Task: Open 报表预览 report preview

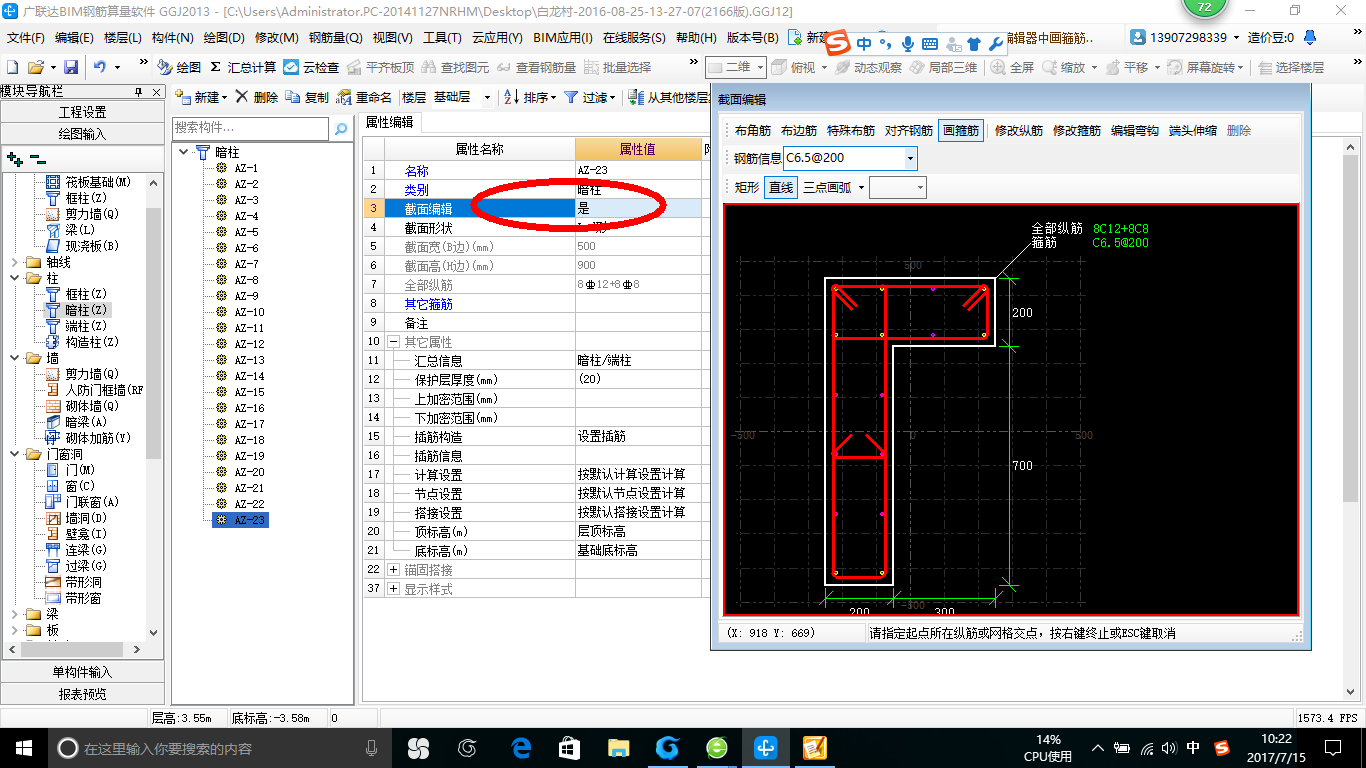Action: pos(82,694)
